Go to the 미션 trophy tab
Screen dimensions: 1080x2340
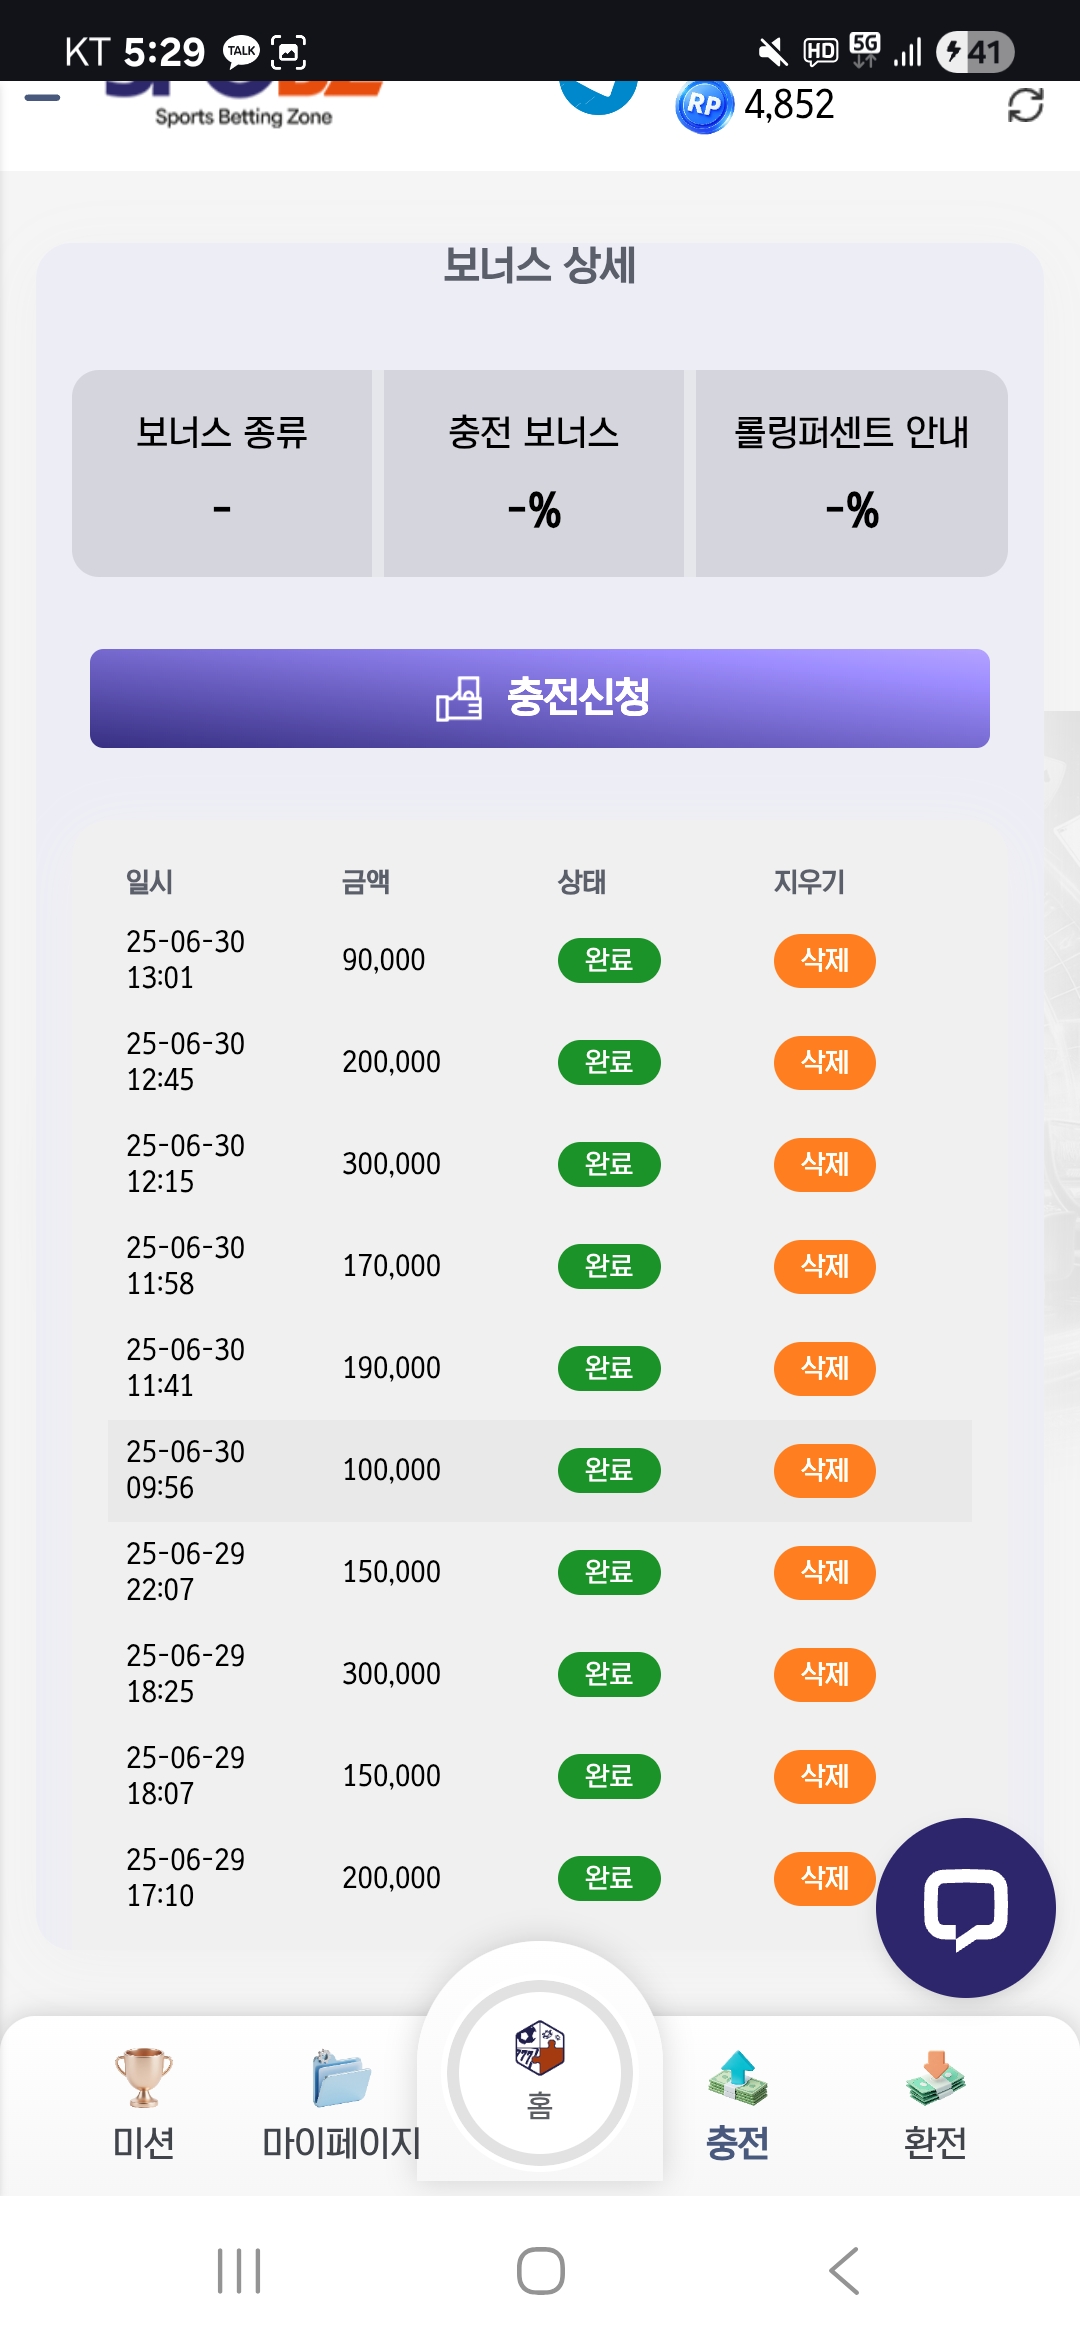pyautogui.click(x=144, y=2102)
